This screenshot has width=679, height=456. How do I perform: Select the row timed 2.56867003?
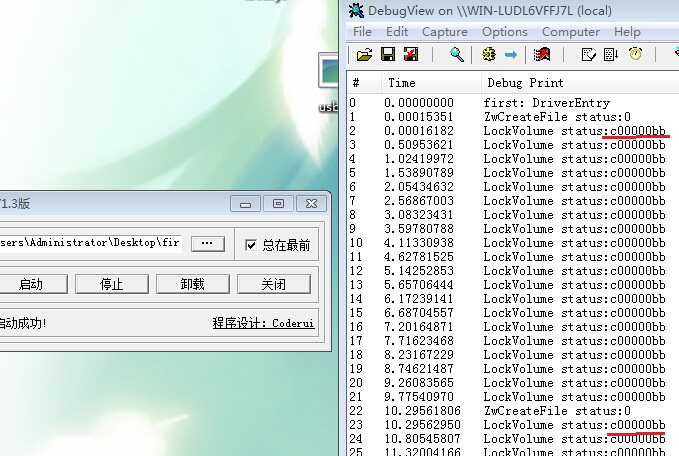click(x=513, y=201)
